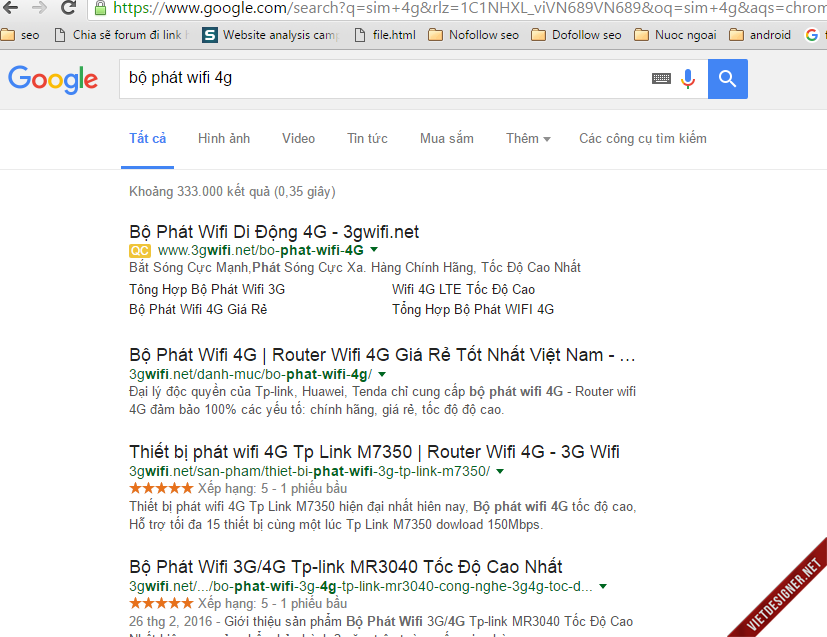Expand the arrow beside the M7350 result URL
Screen dimensions: 827x637
tap(501, 471)
